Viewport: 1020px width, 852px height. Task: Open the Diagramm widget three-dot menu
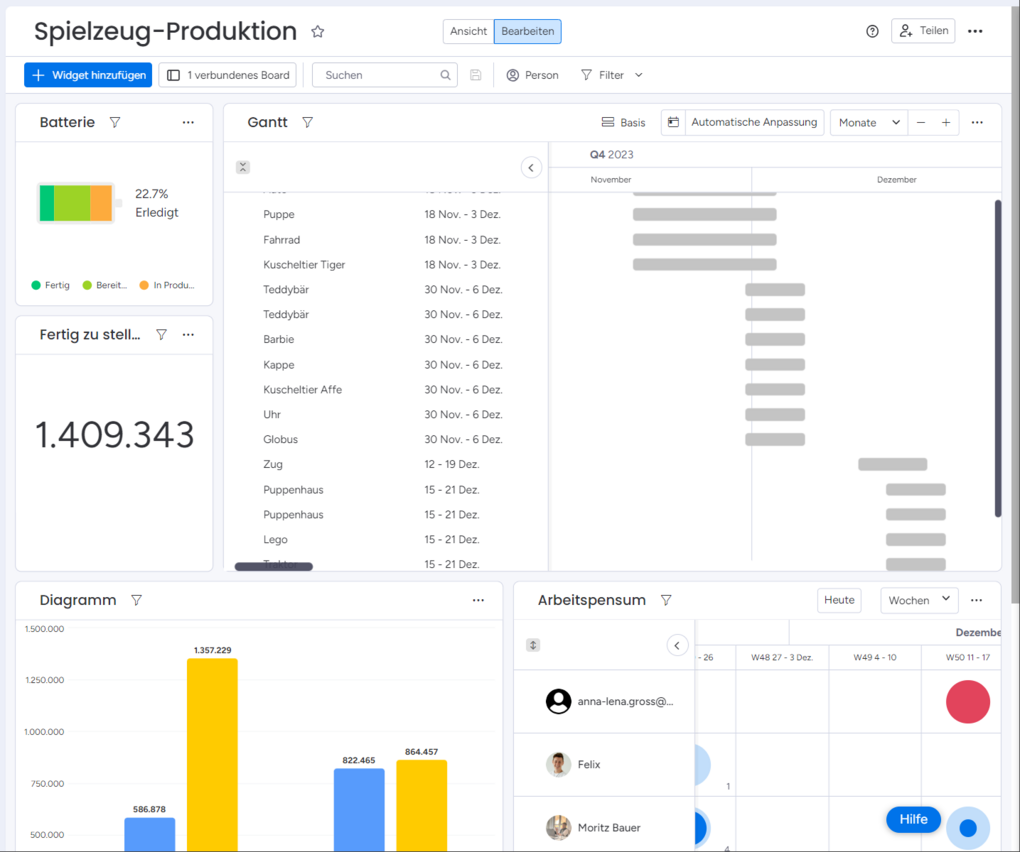coord(478,600)
